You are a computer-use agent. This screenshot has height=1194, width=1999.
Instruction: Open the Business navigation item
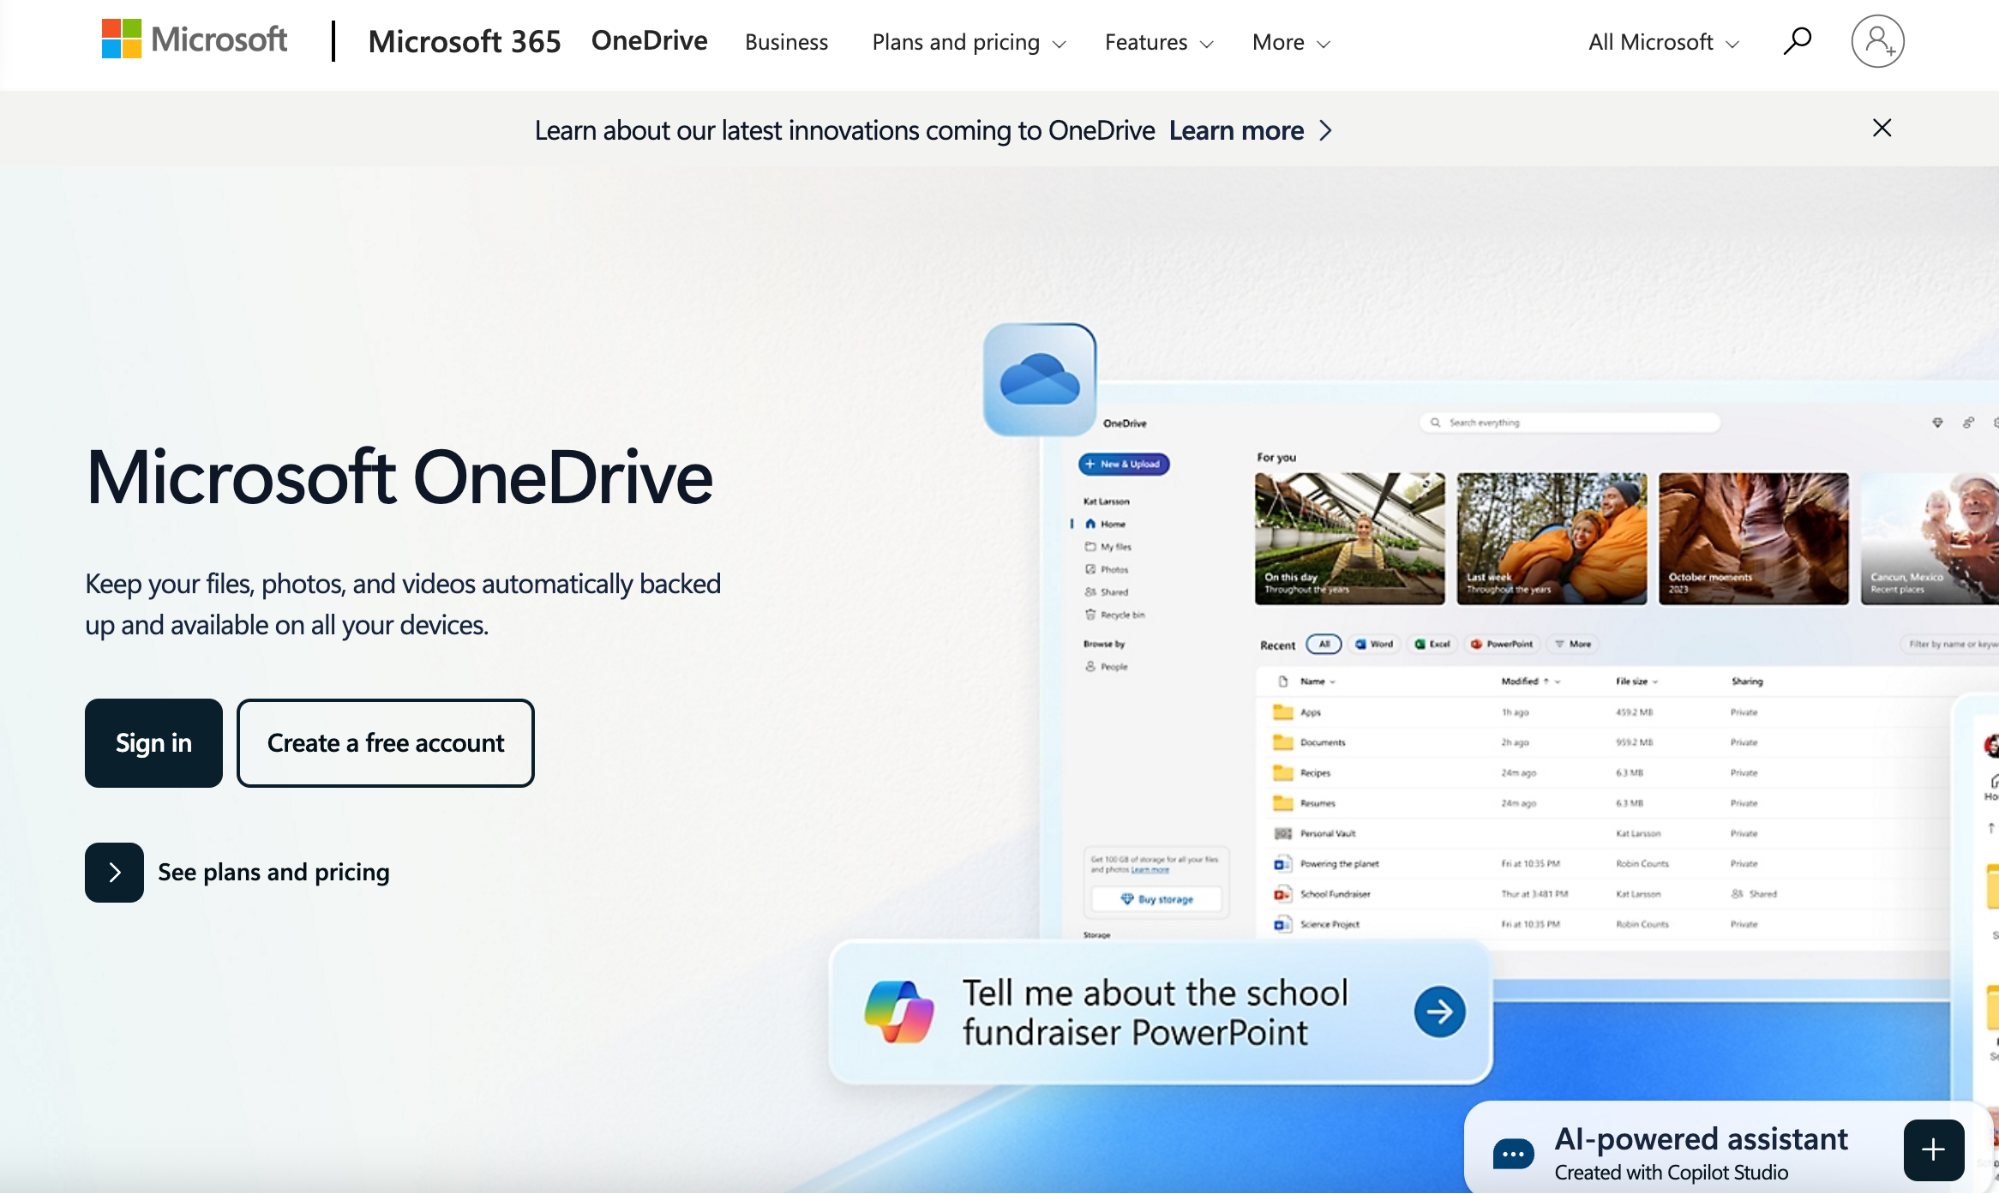click(x=786, y=42)
